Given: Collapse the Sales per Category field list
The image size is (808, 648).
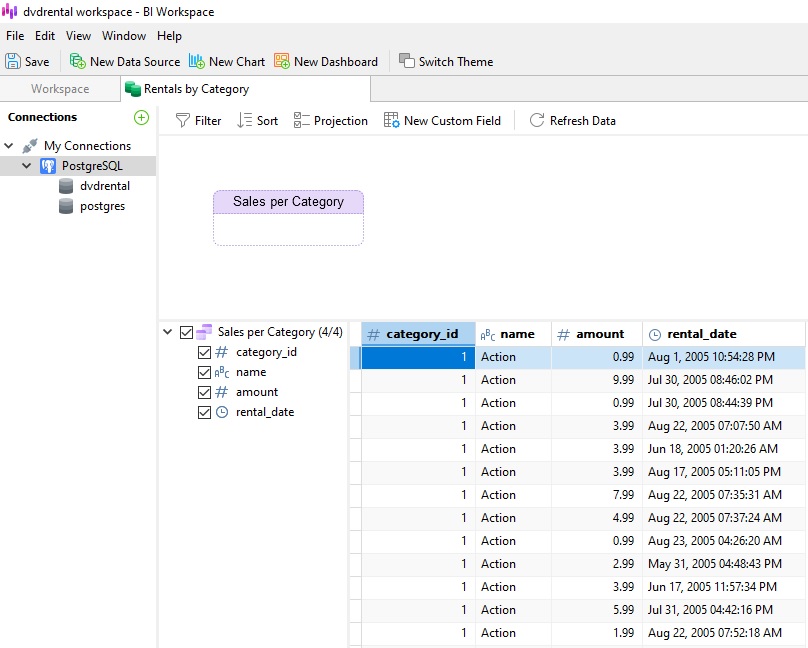Looking at the screenshot, I should coord(167,332).
